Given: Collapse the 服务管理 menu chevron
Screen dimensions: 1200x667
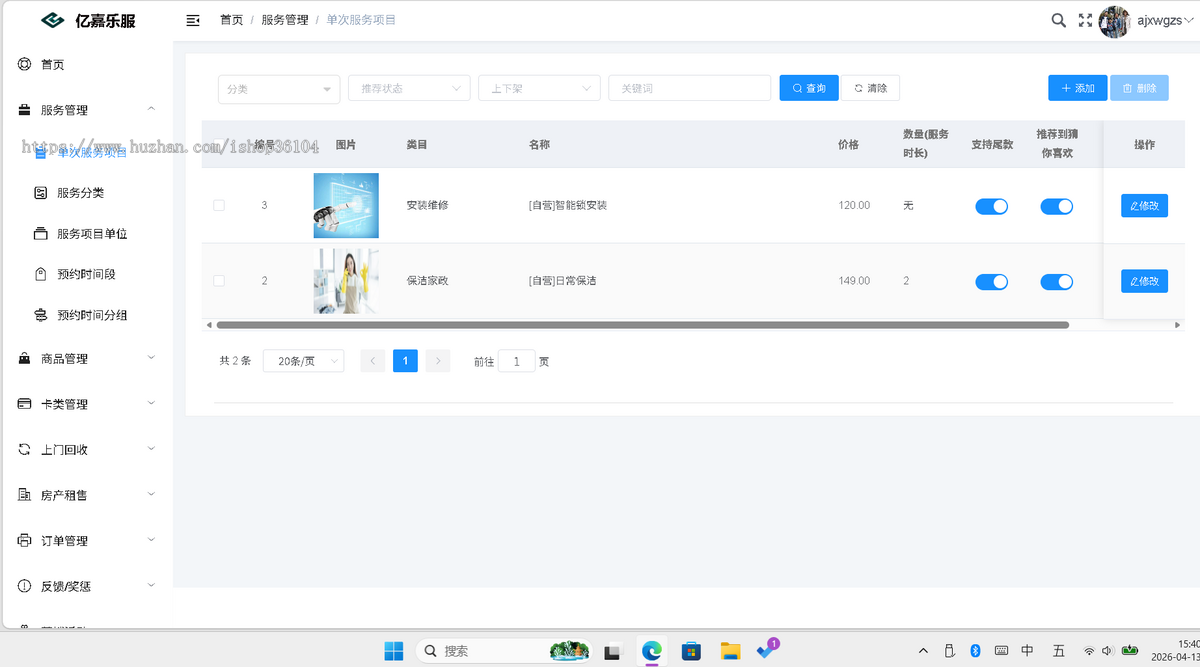Looking at the screenshot, I should coord(151,109).
